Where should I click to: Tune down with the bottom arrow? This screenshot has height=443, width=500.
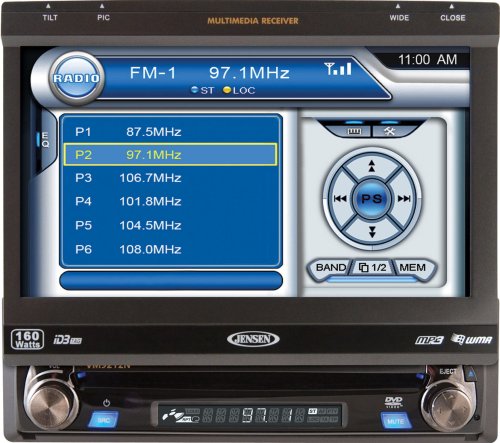pyautogui.click(x=372, y=232)
